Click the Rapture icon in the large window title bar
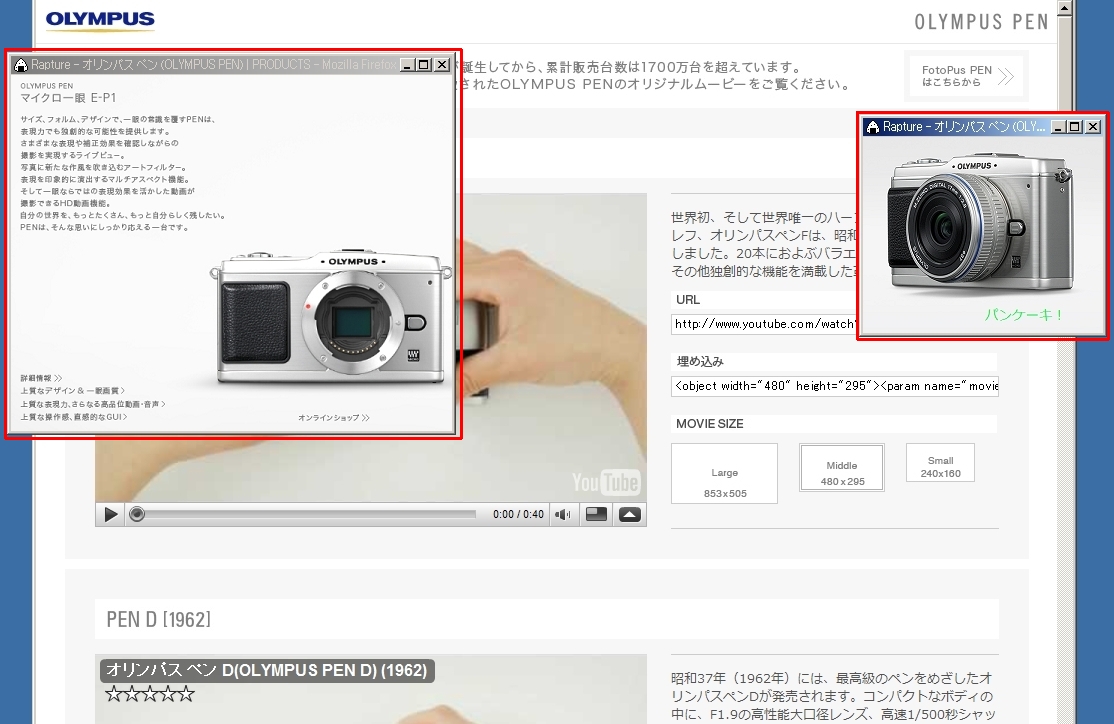 (x=21, y=65)
